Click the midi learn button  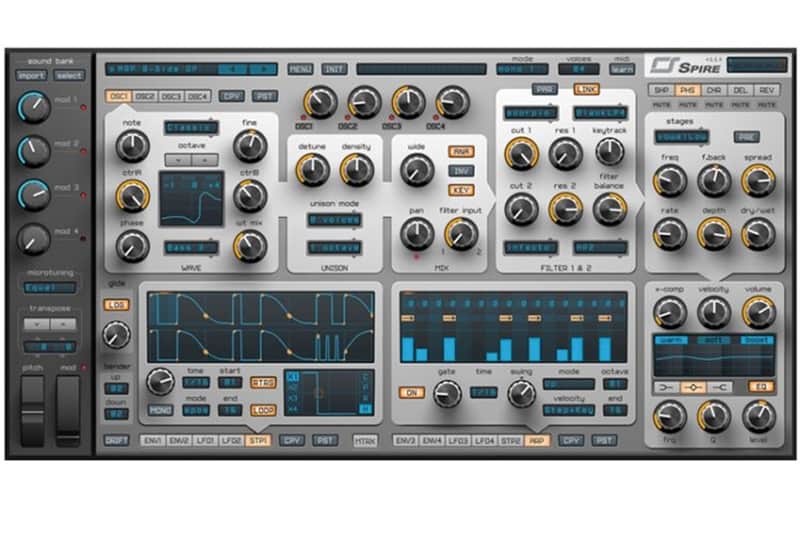point(622,69)
